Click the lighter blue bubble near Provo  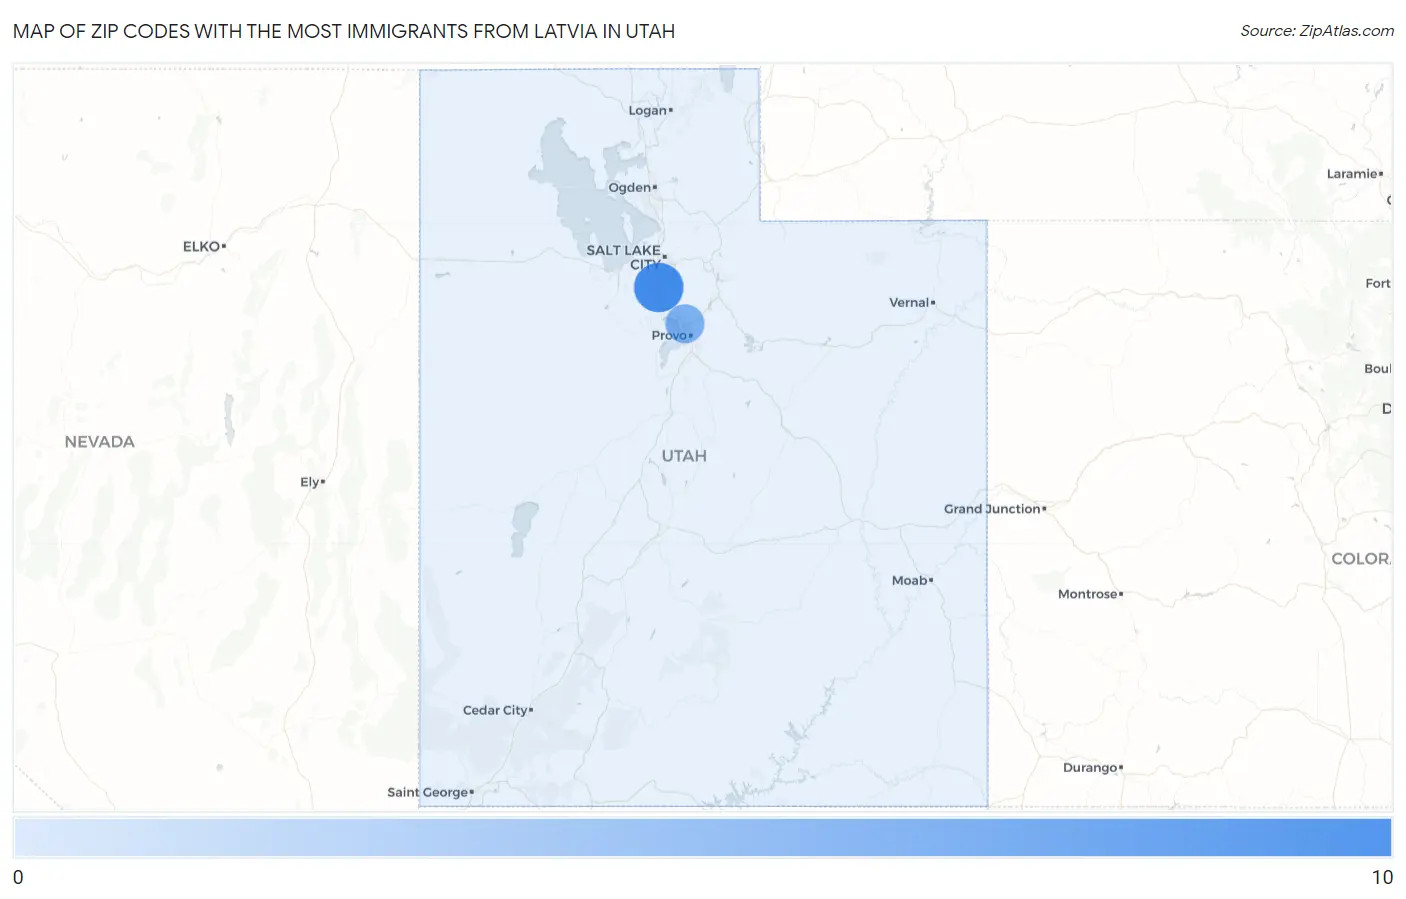coord(685,324)
